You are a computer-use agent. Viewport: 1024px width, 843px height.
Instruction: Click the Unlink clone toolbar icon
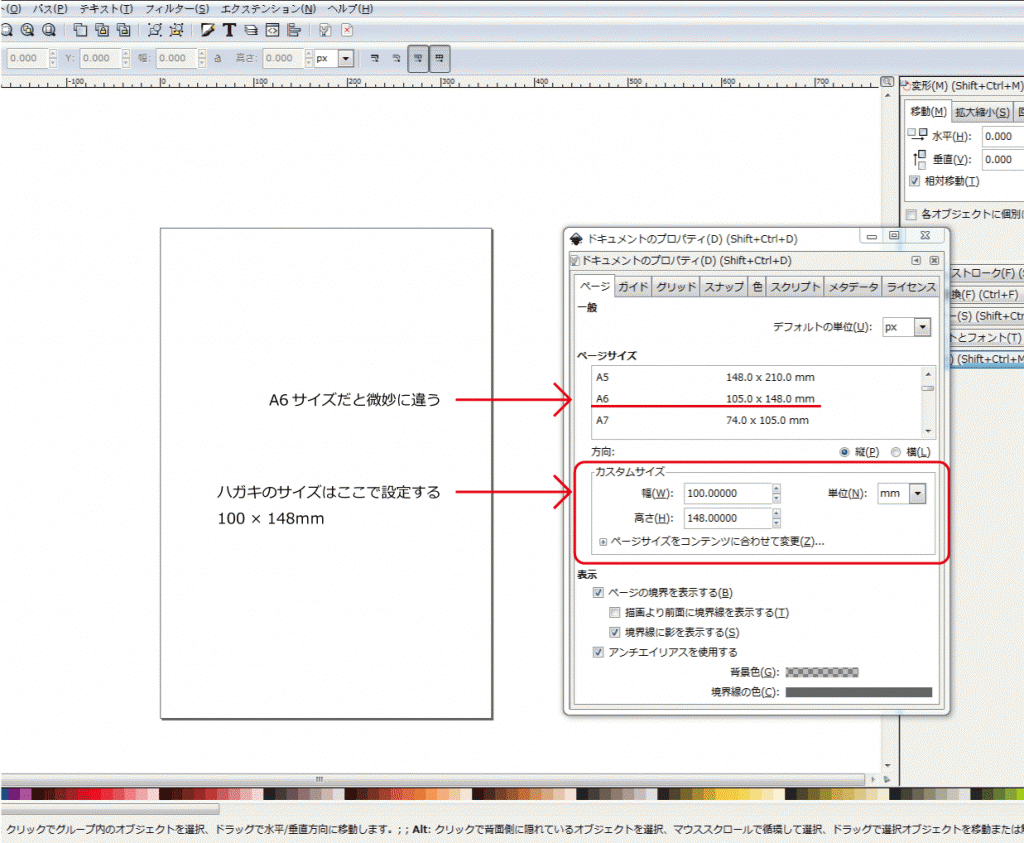tap(123, 30)
